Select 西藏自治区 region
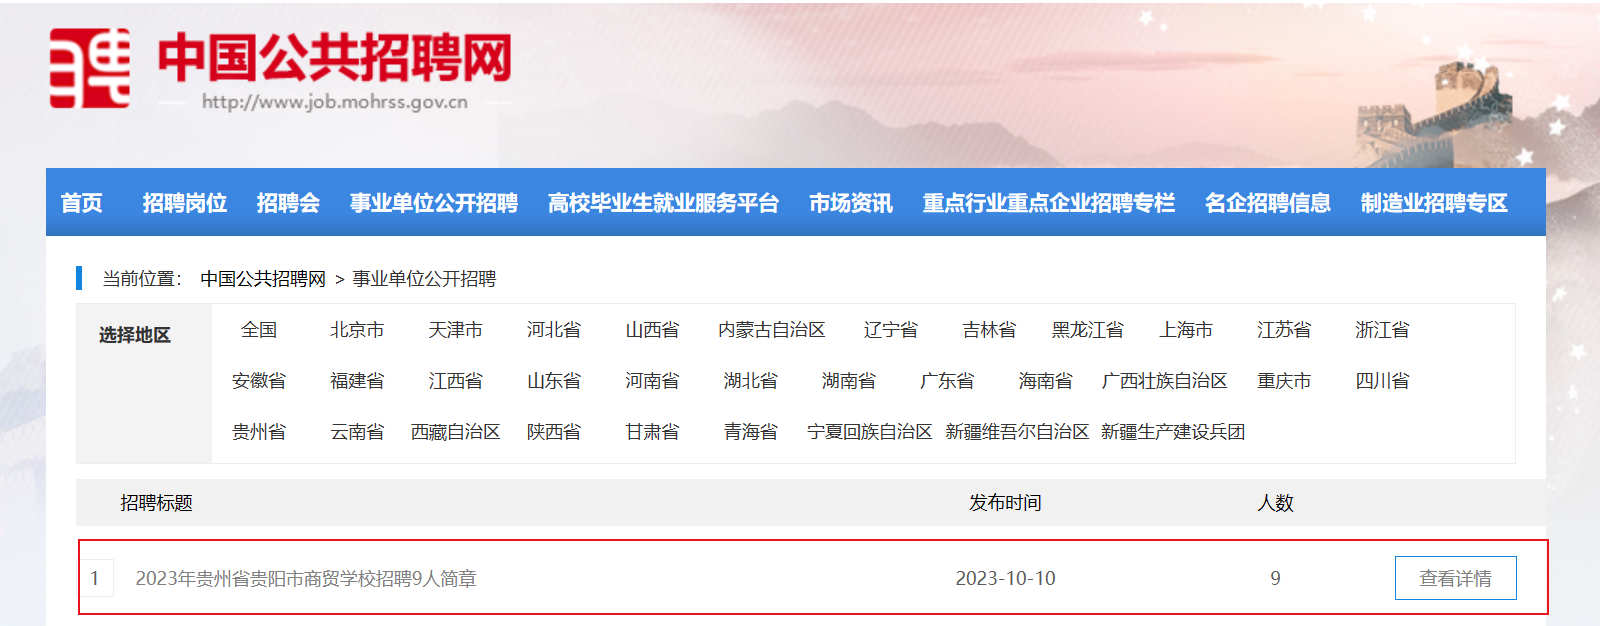1600x626 pixels. (x=455, y=432)
